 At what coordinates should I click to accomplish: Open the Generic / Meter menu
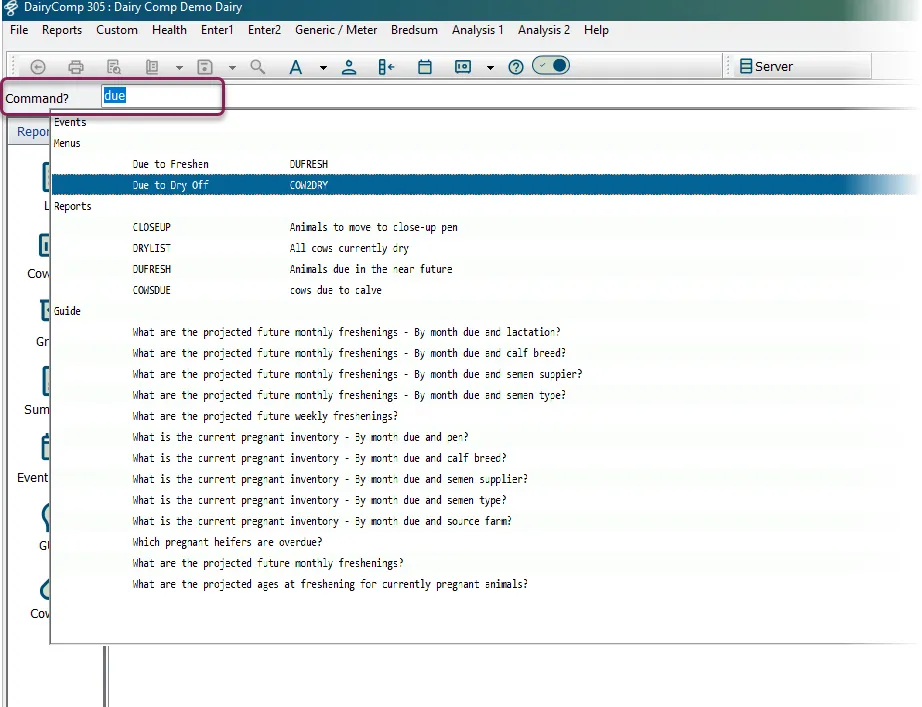click(x=336, y=30)
